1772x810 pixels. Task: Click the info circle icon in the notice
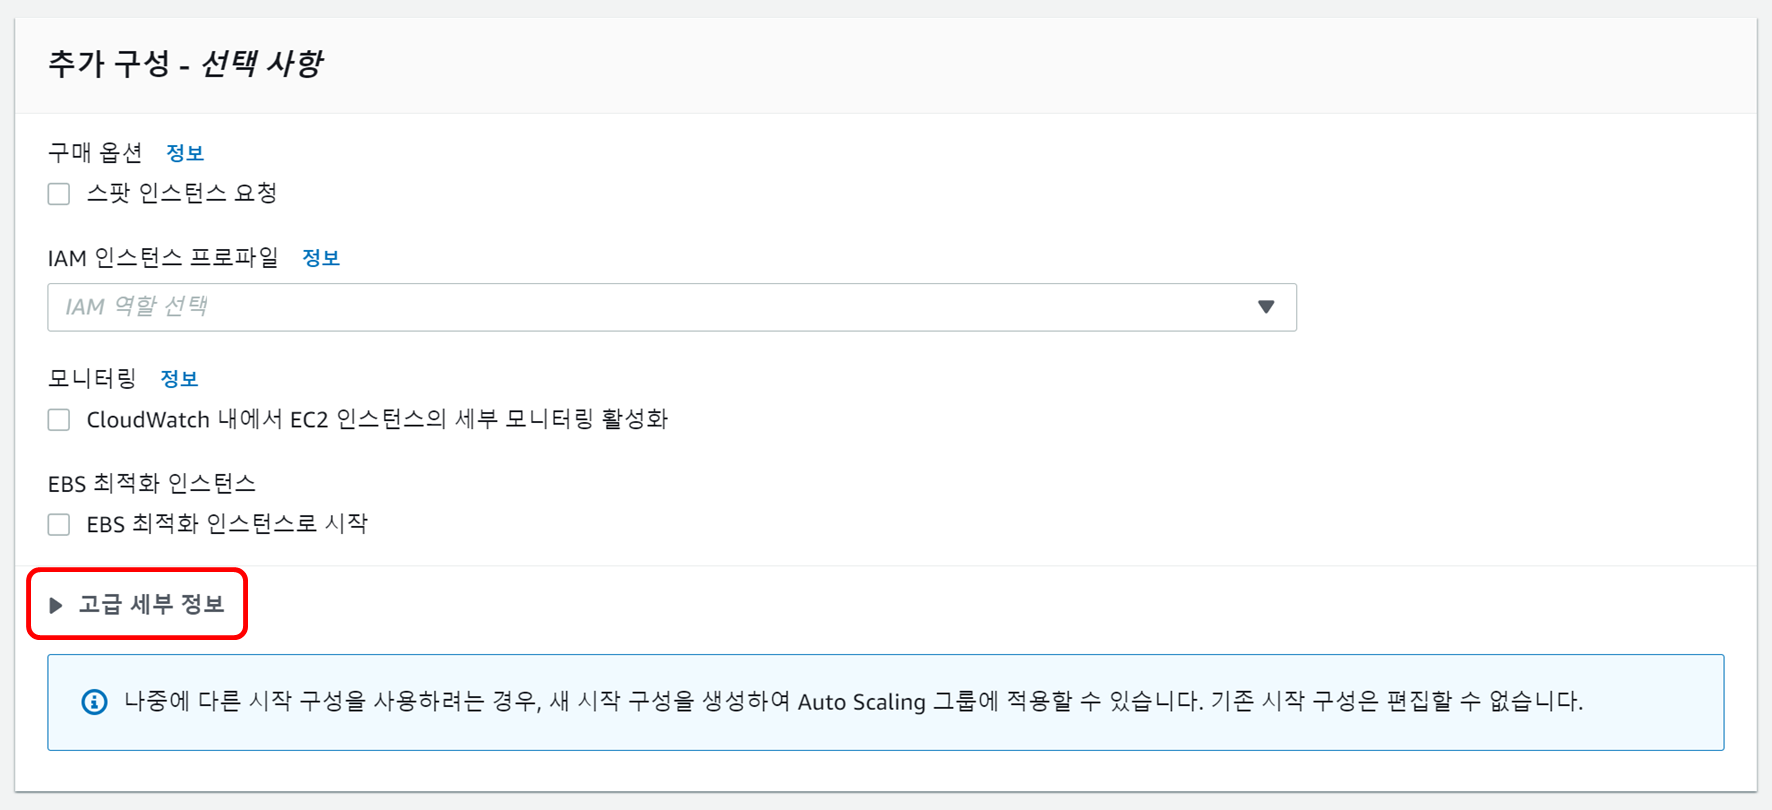pos(94,702)
